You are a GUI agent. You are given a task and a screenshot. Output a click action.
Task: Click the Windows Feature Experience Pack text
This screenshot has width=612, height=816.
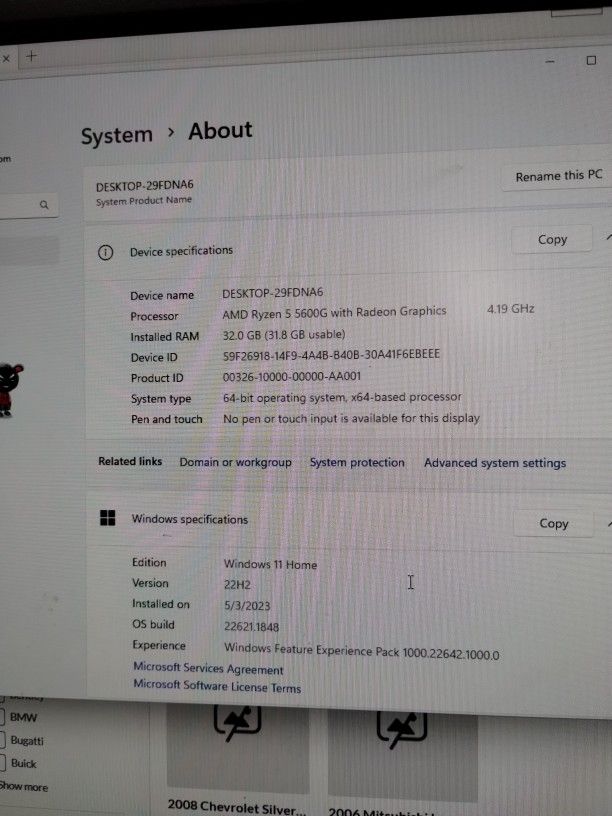tap(361, 652)
